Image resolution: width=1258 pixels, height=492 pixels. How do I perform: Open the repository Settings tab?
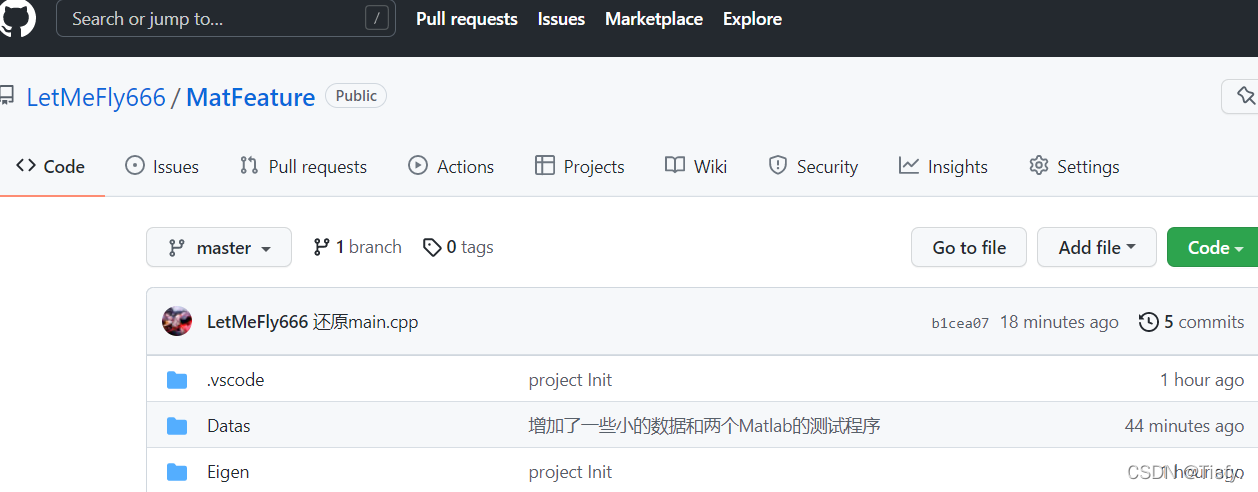click(x=1074, y=167)
